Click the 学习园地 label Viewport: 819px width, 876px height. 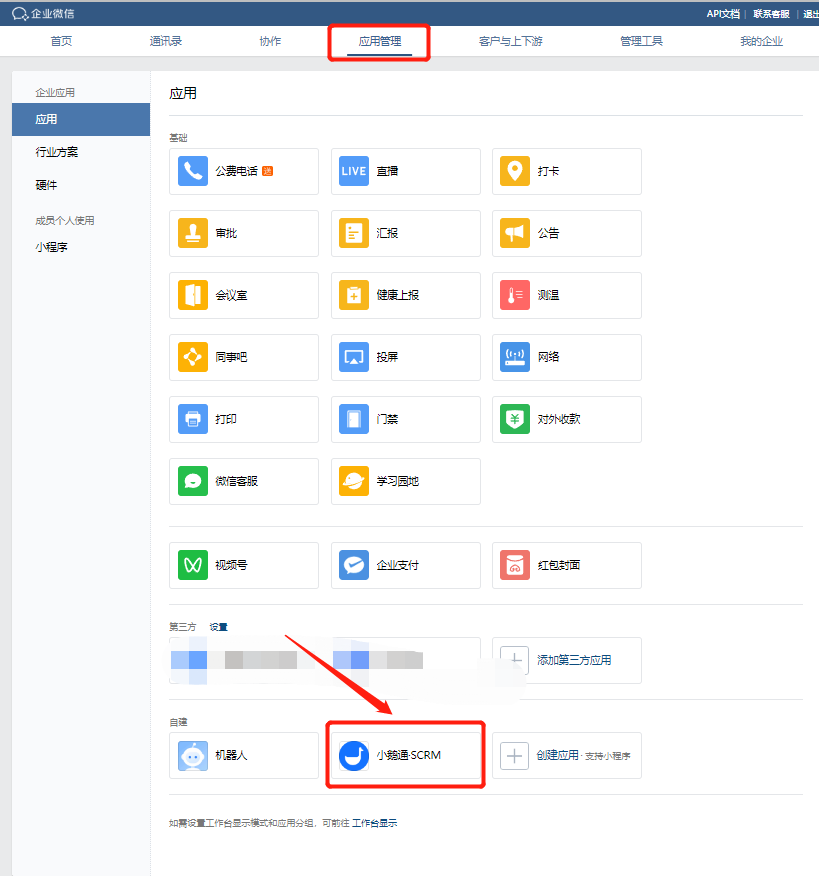click(397, 481)
